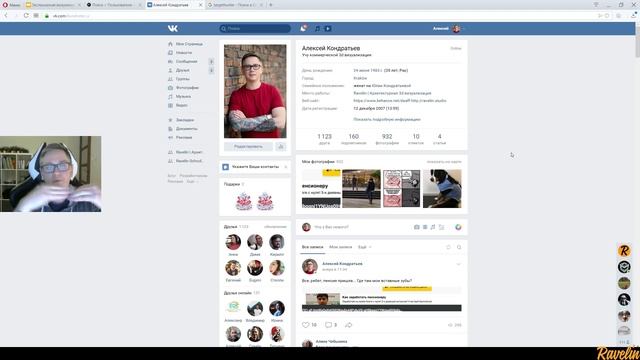Dismiss the Укажите Ваши контакты prompt
This screenshot has width=640, height=360.
pyautogui.click(x=286, y=167)
